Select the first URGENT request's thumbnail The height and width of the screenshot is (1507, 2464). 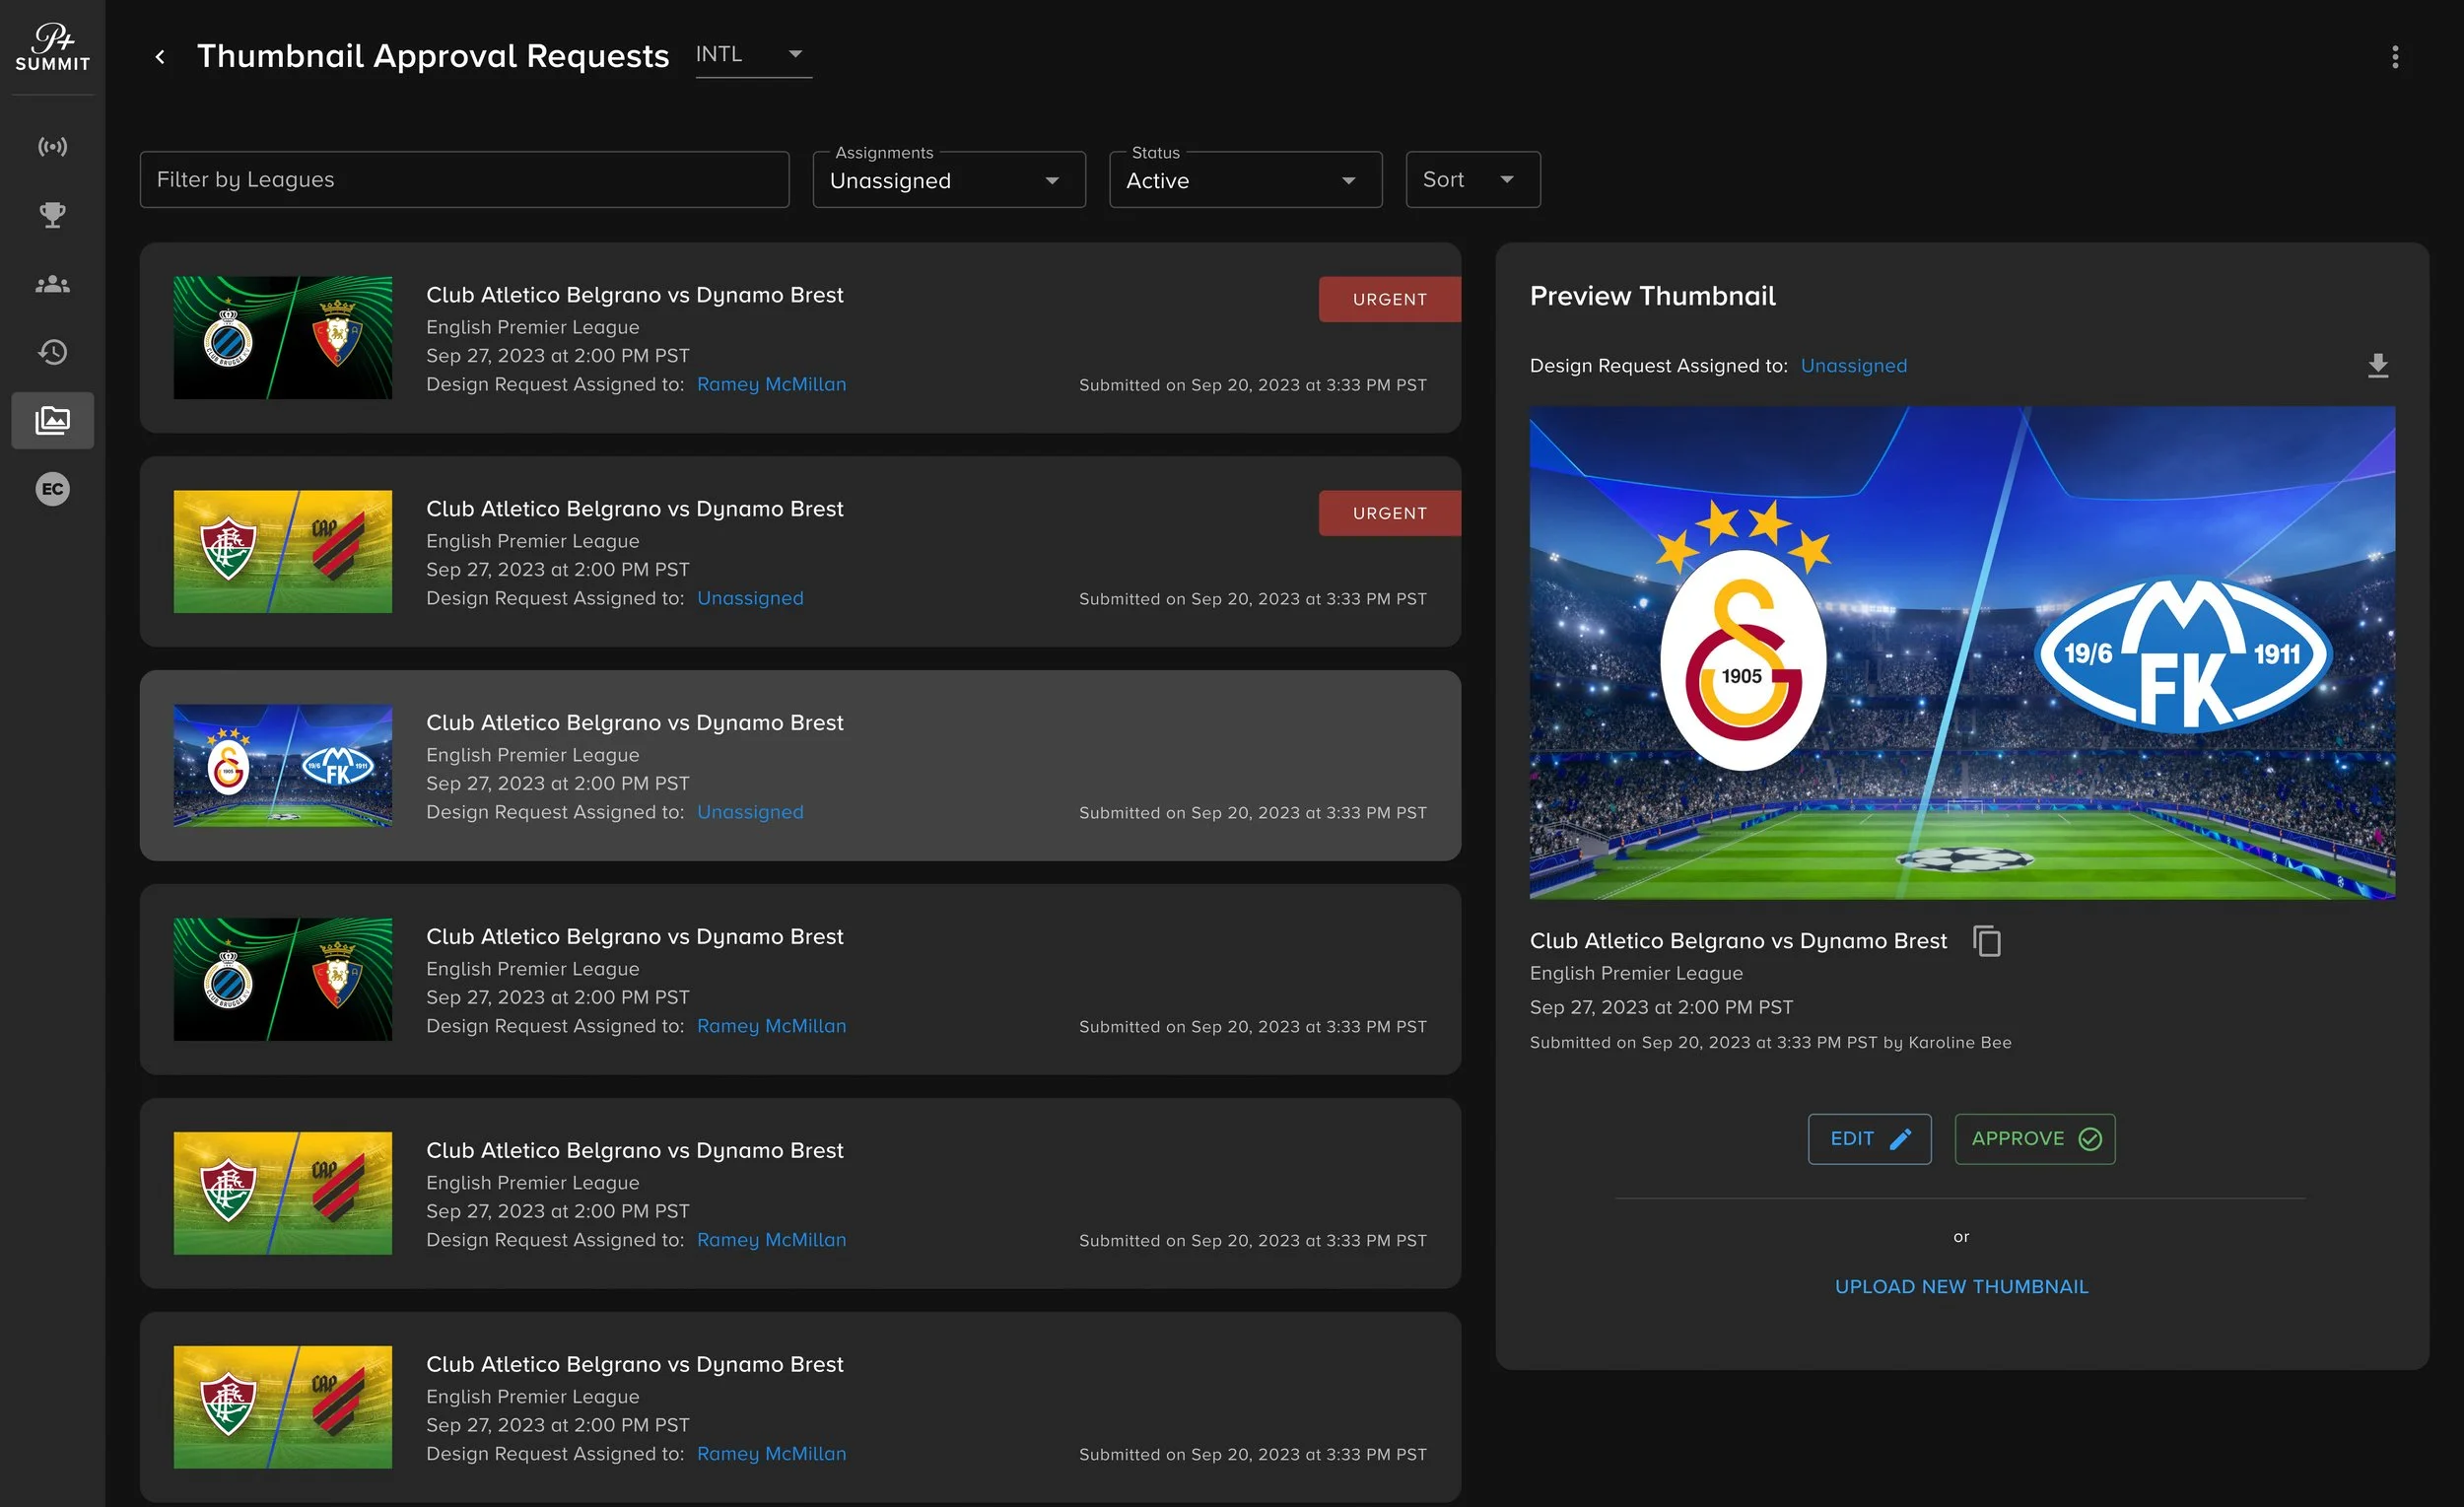[283, 338]
